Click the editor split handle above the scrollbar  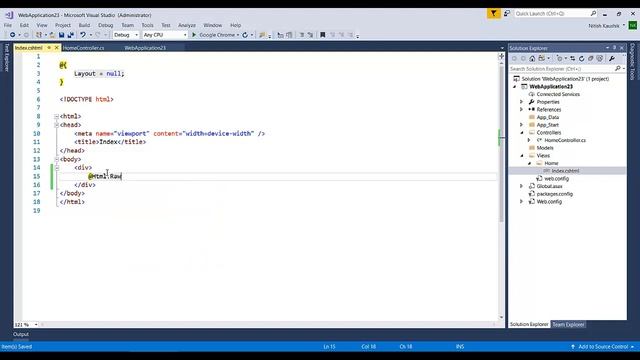click(501, 56)
